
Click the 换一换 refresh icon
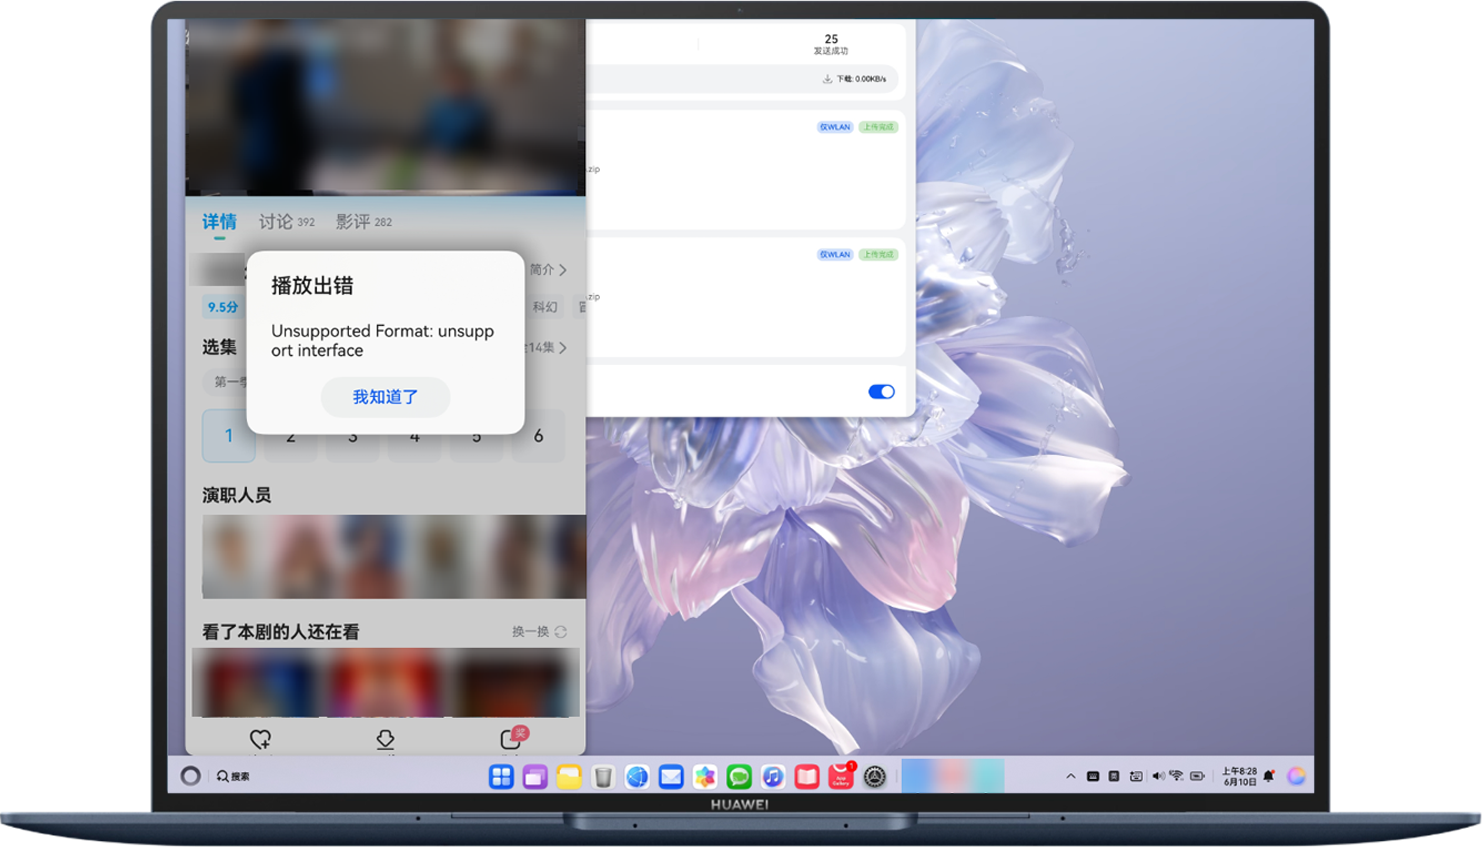[561, 632]
